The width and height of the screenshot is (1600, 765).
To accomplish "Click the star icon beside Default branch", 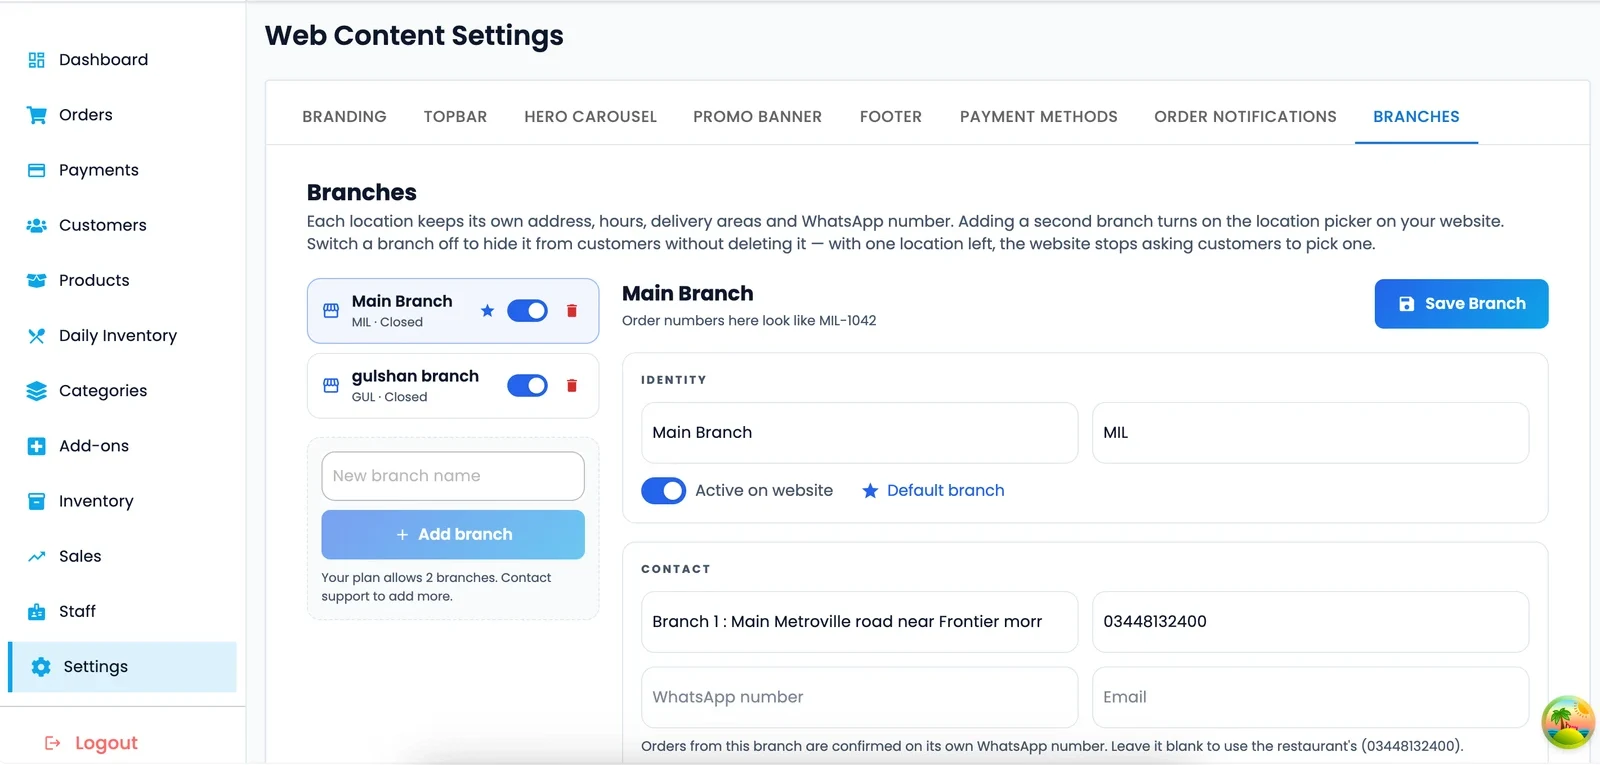I will pyautogui.click(x=870, y=491).
